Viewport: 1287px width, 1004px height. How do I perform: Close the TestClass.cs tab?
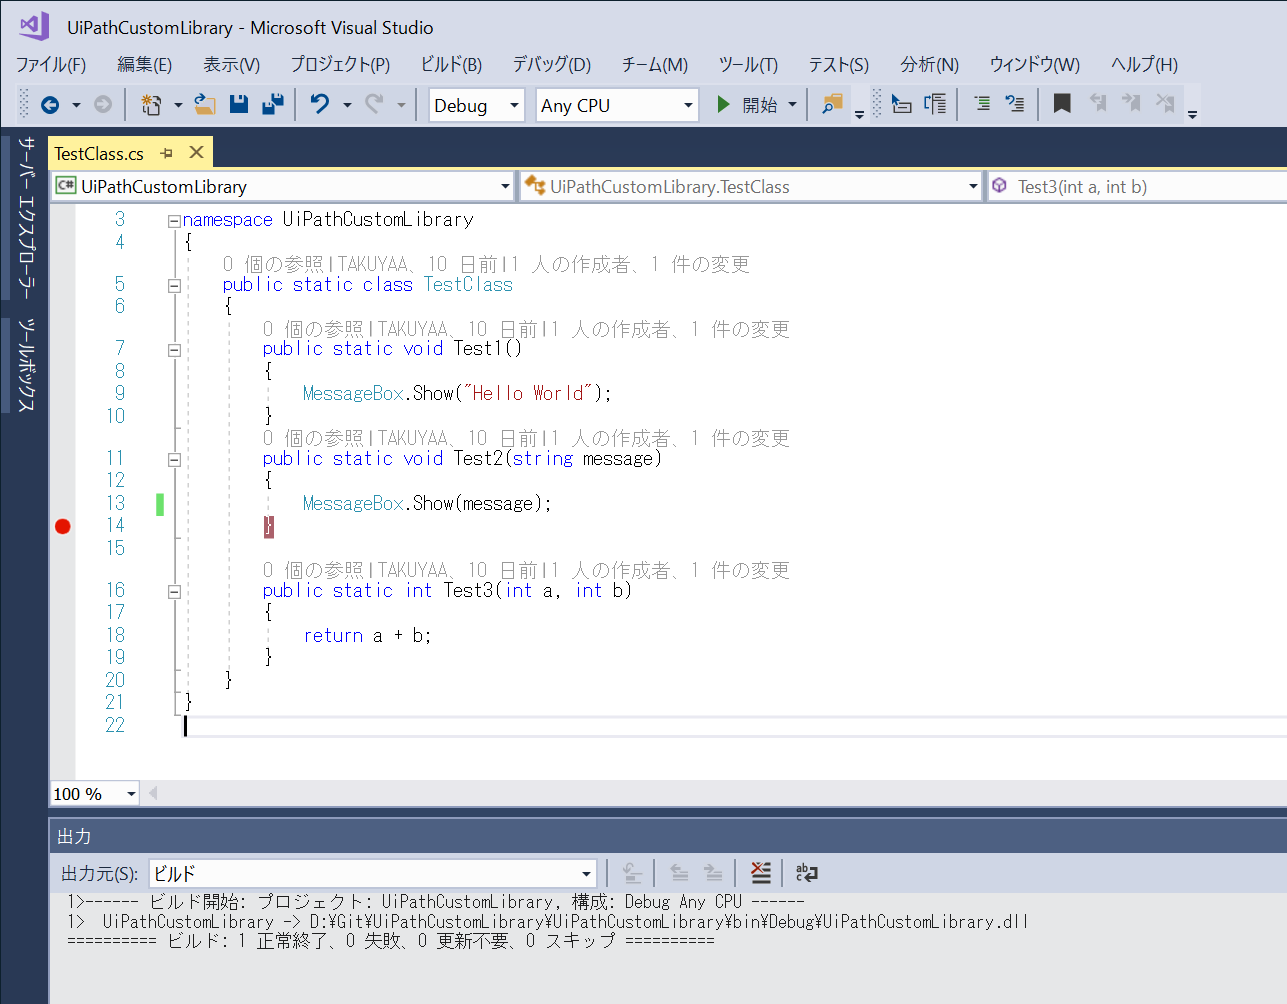(x=197, y=152)
